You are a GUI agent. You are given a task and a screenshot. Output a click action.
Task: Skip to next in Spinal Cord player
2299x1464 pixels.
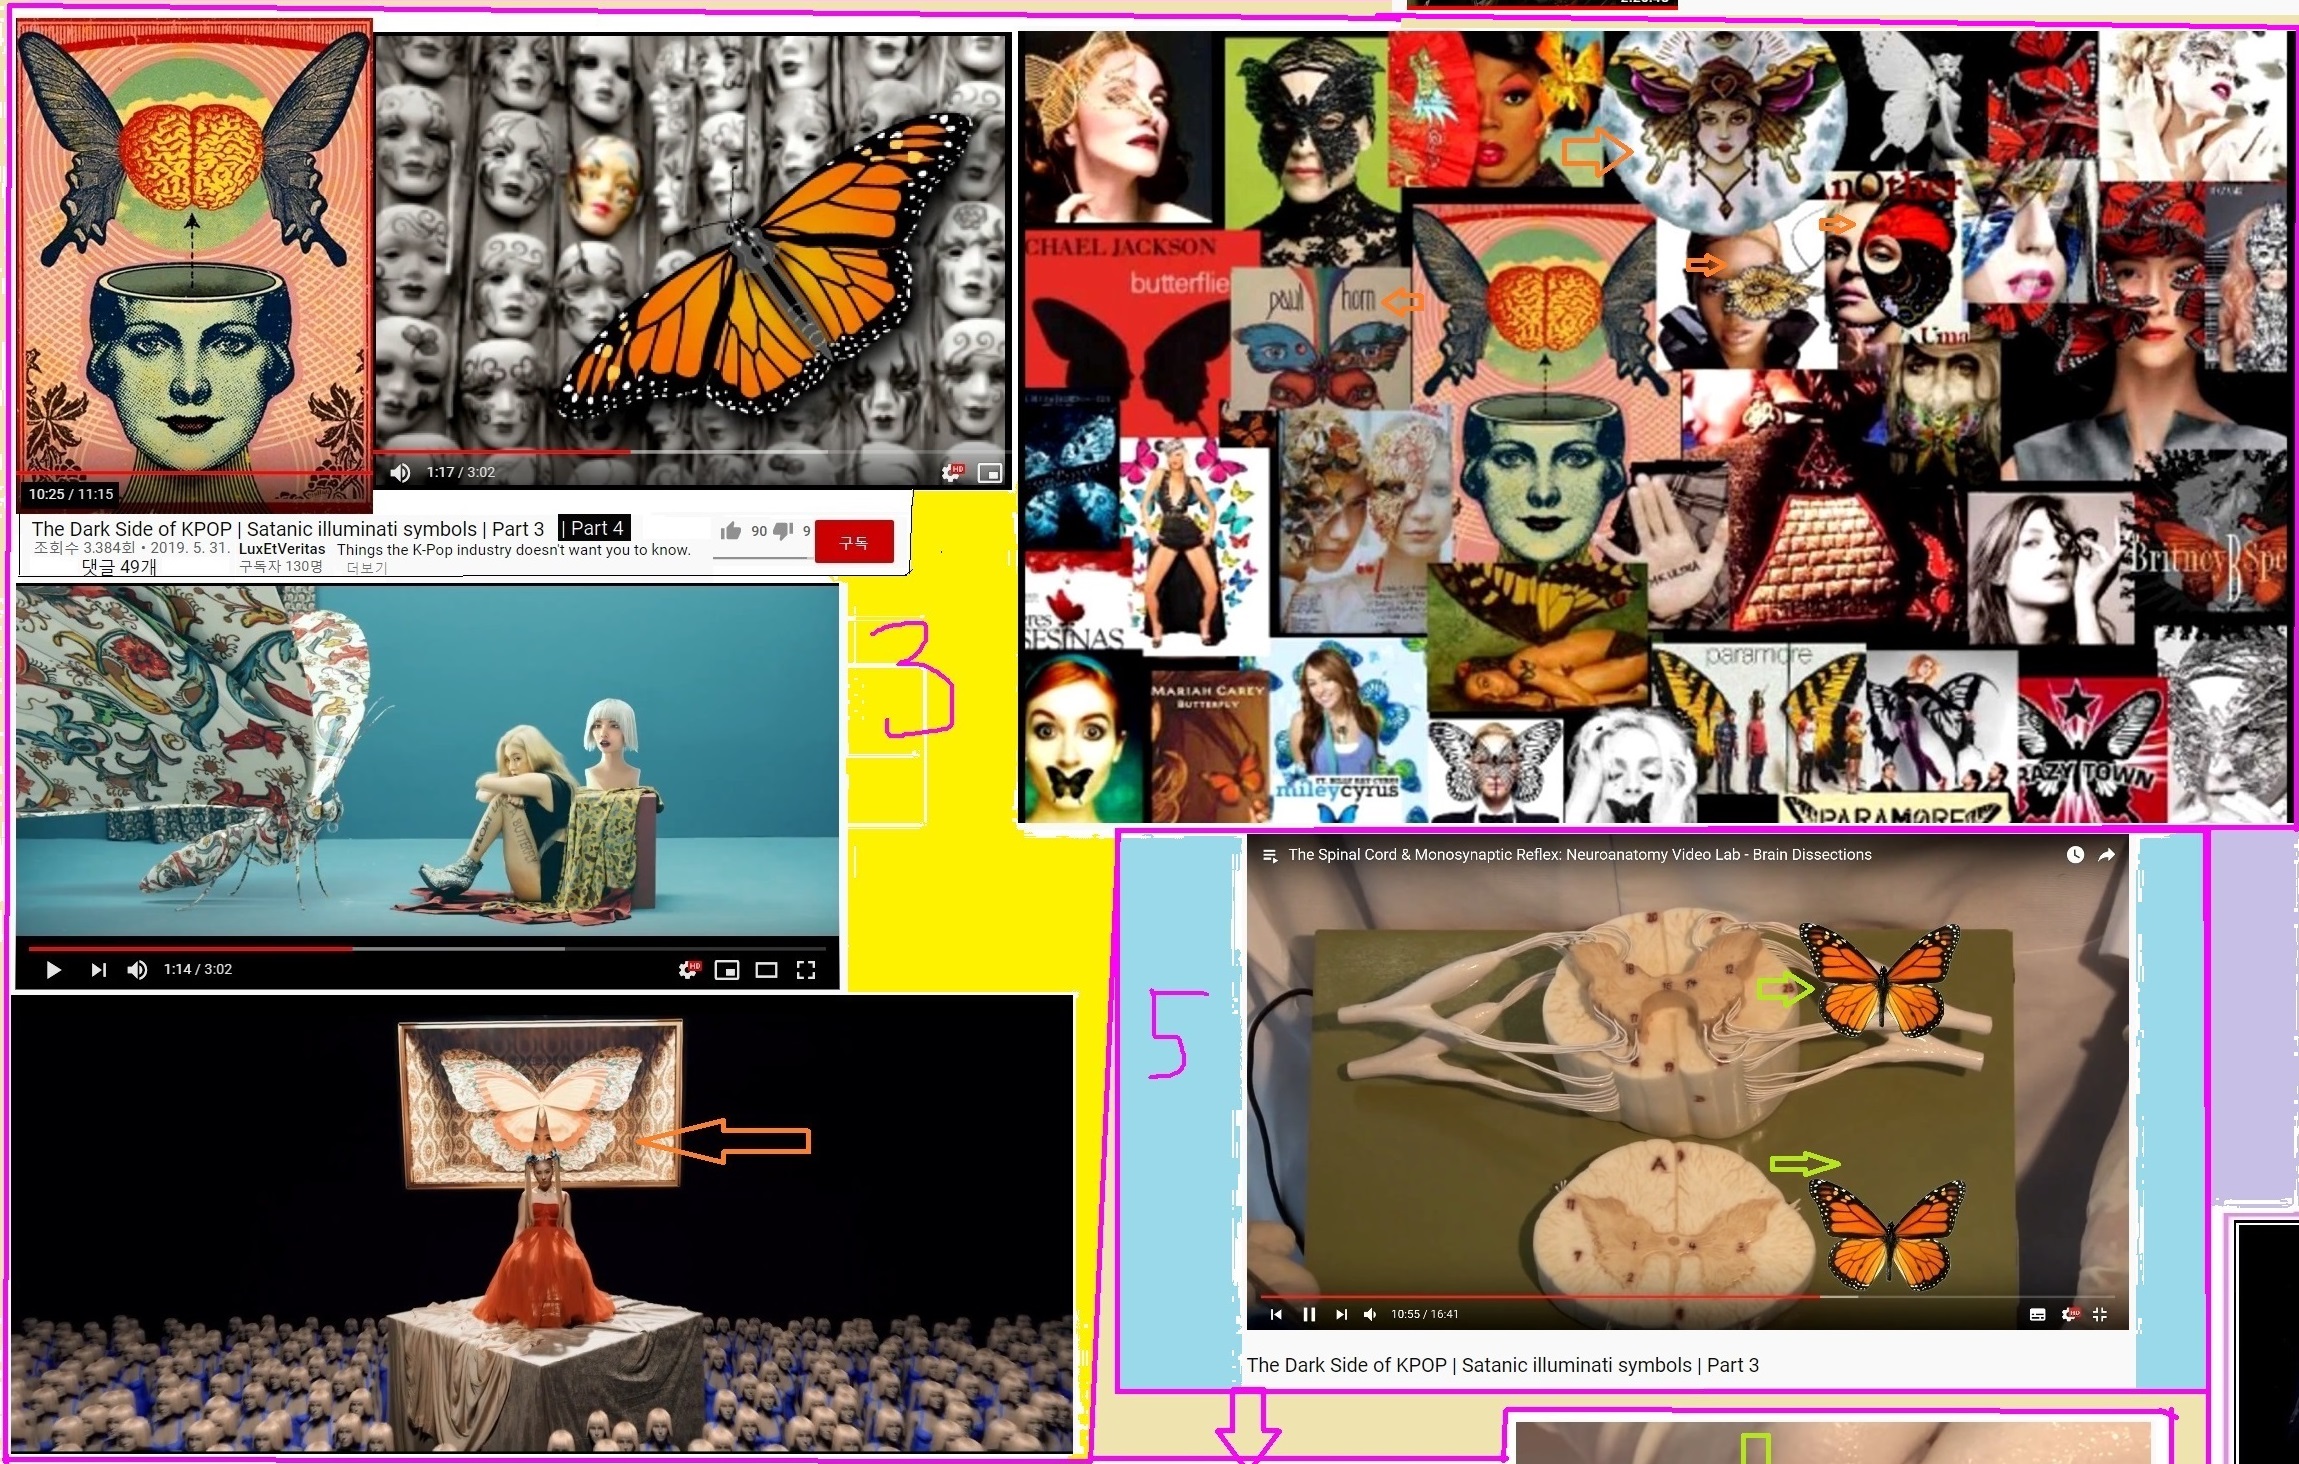pos(1342,1314)
